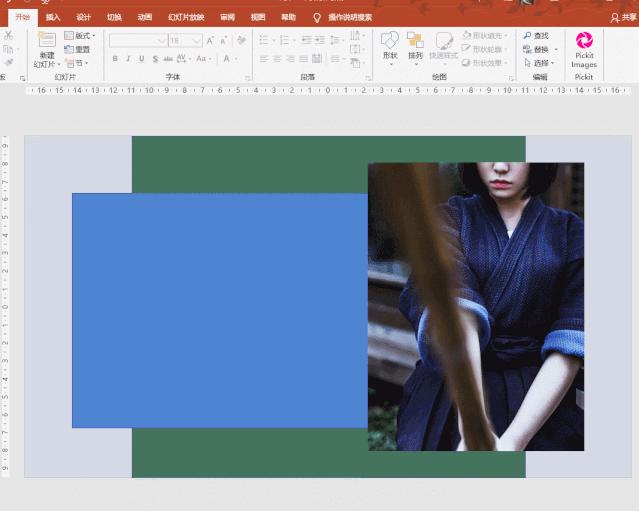This screenshot has width=639, height=511.
Task: Click the Tell Me search box (操作说明搜索)
Action: pos(349,17)
